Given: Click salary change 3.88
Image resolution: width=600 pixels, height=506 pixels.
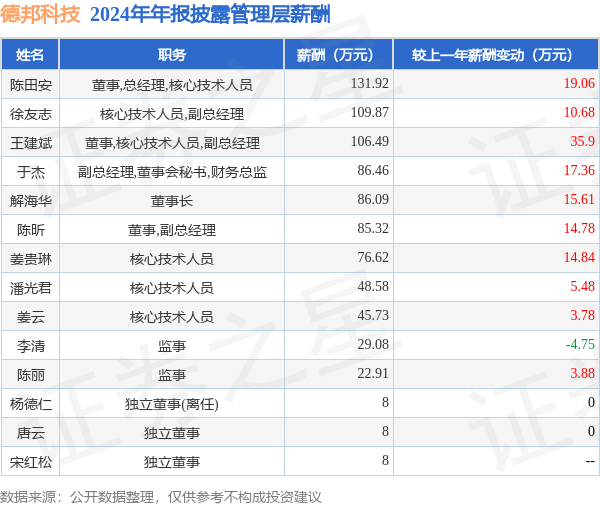Looking at the screenshot, I should [x=582, y=373].
